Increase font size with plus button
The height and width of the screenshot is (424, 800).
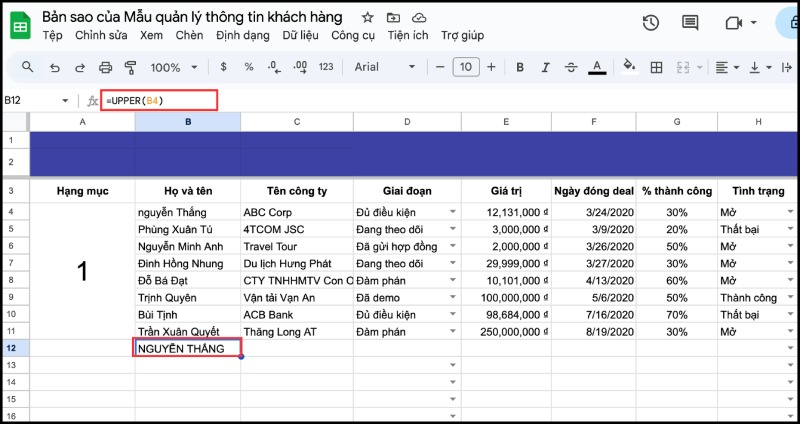(x=491, y=67)
